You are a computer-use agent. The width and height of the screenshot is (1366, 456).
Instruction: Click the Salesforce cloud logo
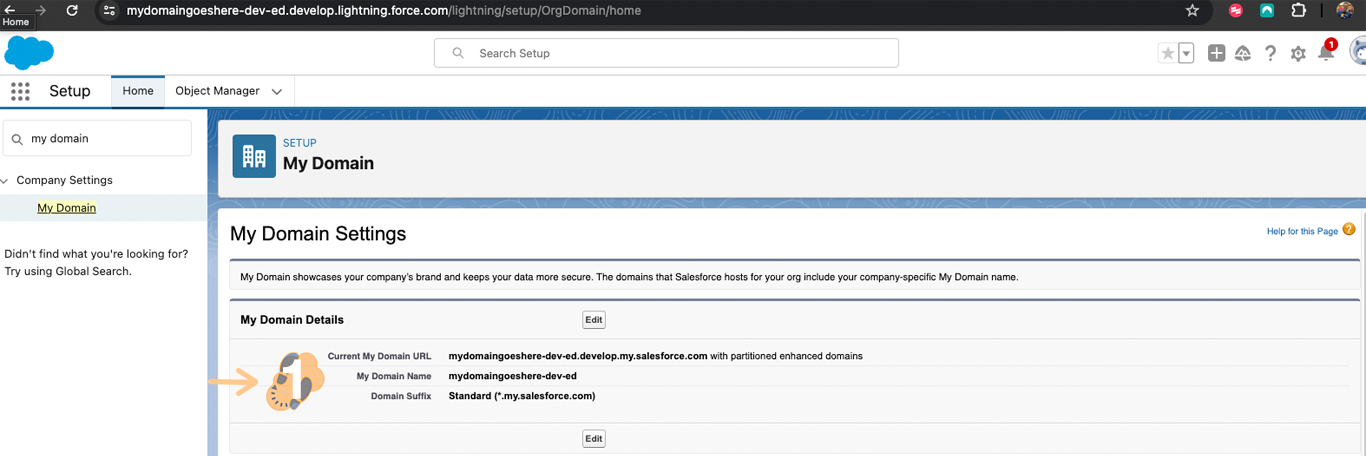click(29, 52)
